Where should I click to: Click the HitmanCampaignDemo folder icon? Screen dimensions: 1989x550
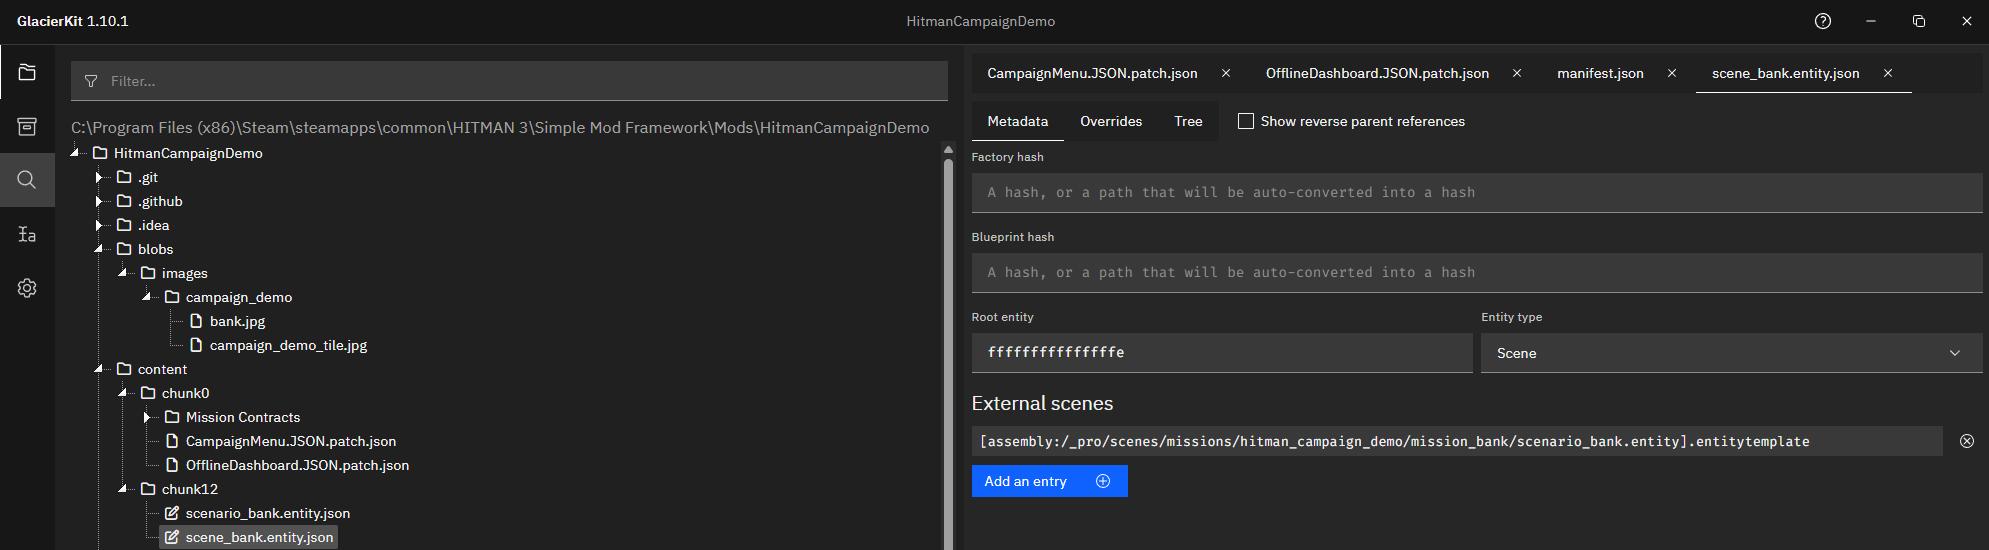(100, 153)
